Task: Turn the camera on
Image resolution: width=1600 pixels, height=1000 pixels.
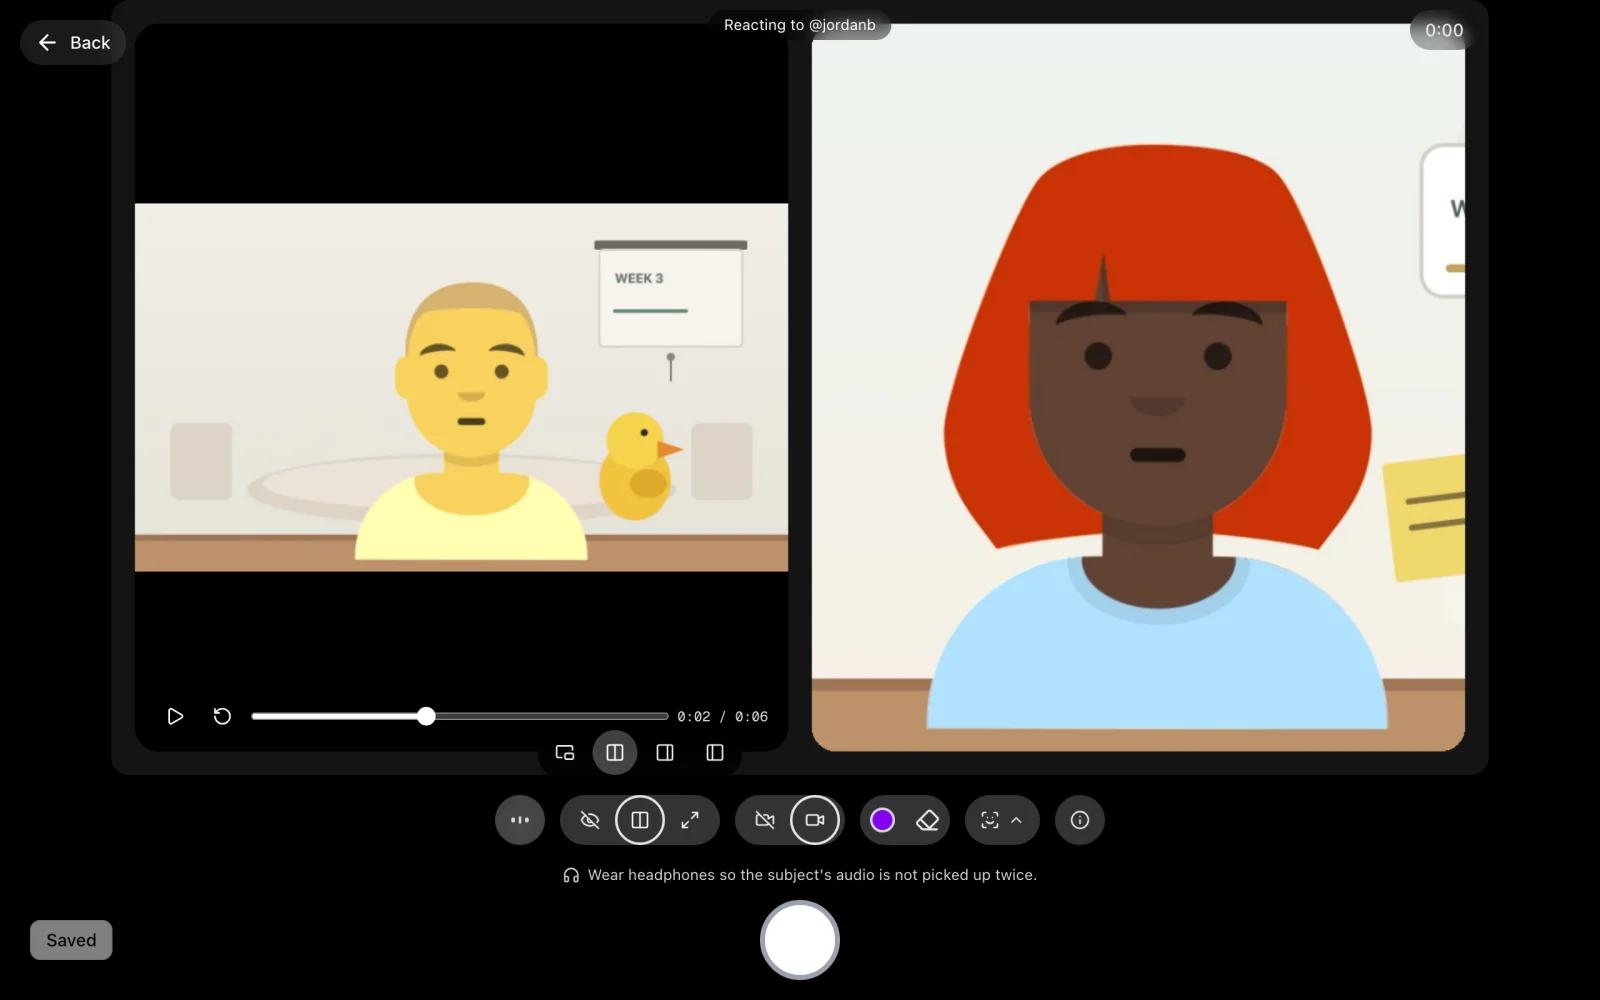Action: coord(815,820)
